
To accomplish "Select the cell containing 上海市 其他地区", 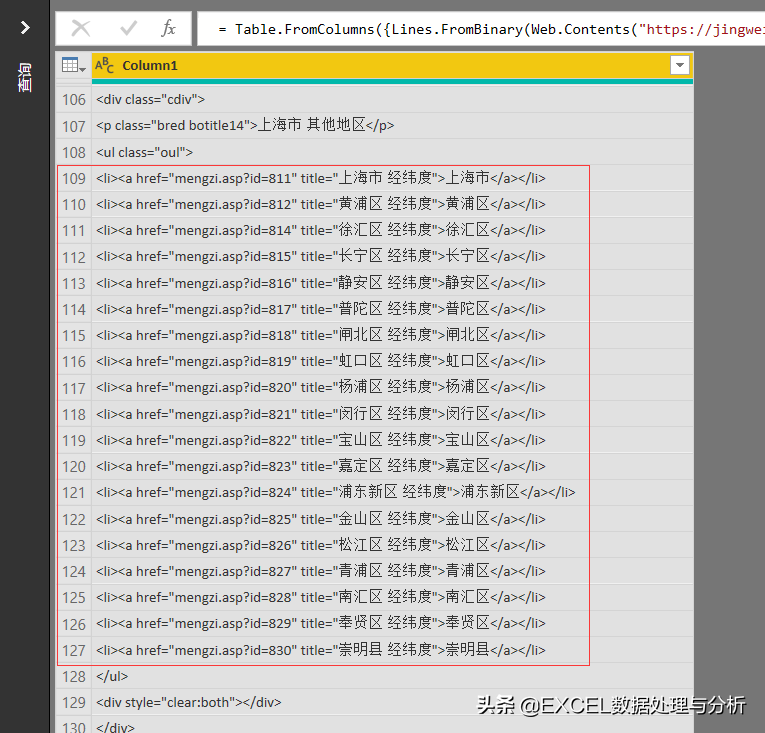I will (392, 126).
